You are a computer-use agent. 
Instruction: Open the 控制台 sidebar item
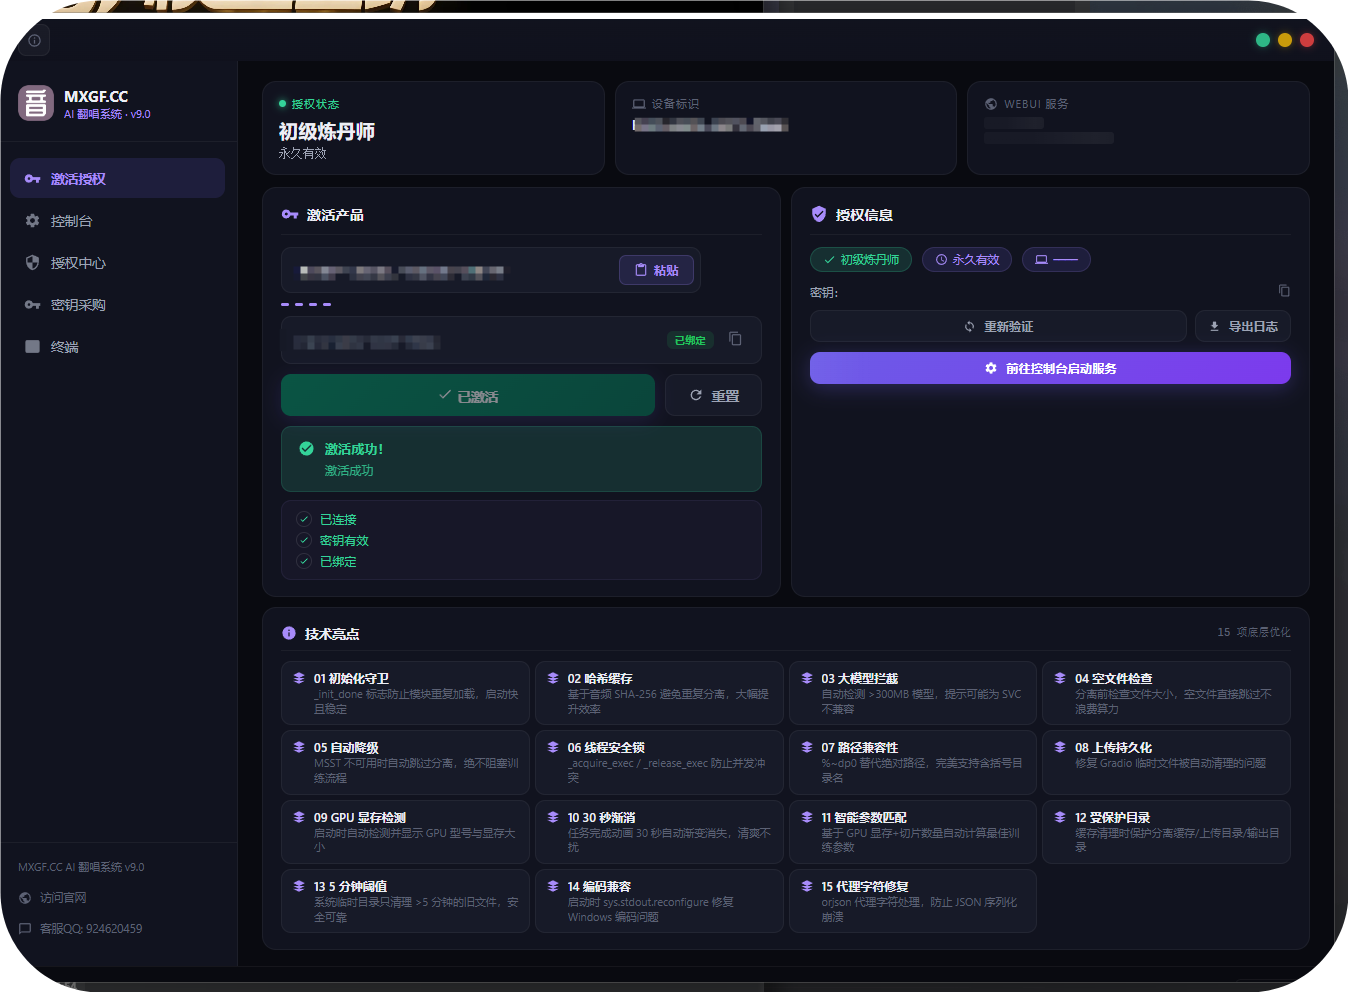[117, 221]
